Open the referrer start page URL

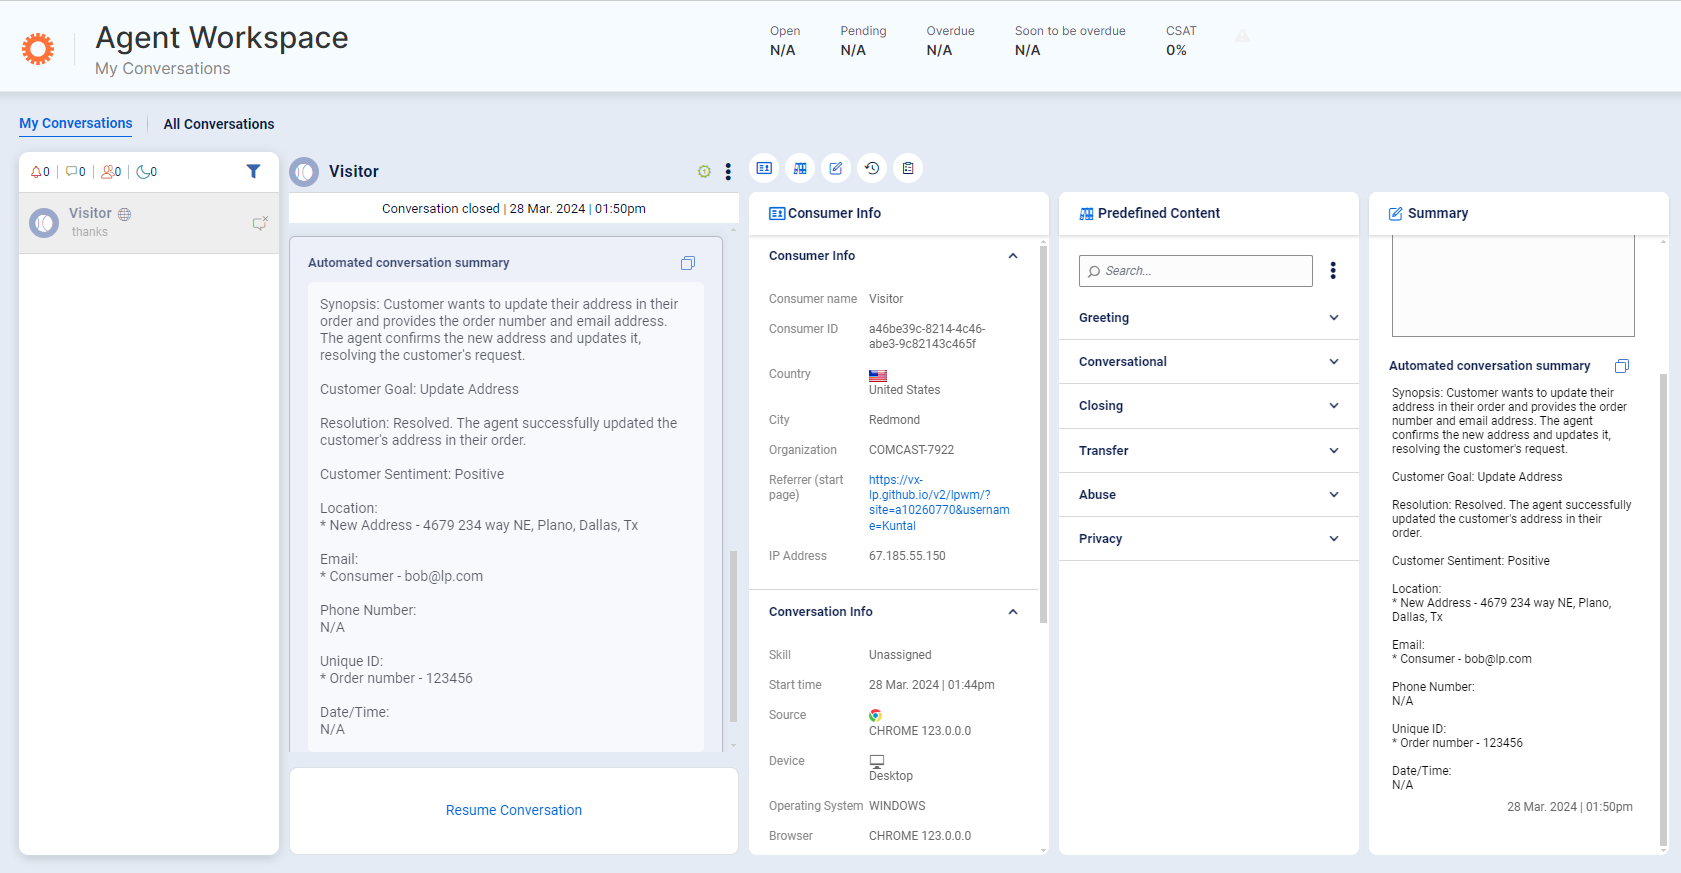coord(939,503)
